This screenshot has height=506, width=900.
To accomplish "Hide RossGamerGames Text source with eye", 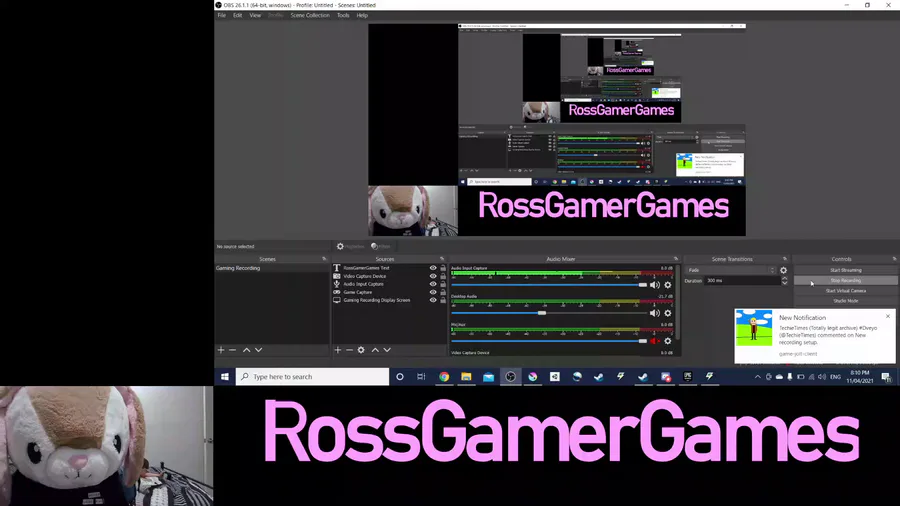I will pos(433,268).
